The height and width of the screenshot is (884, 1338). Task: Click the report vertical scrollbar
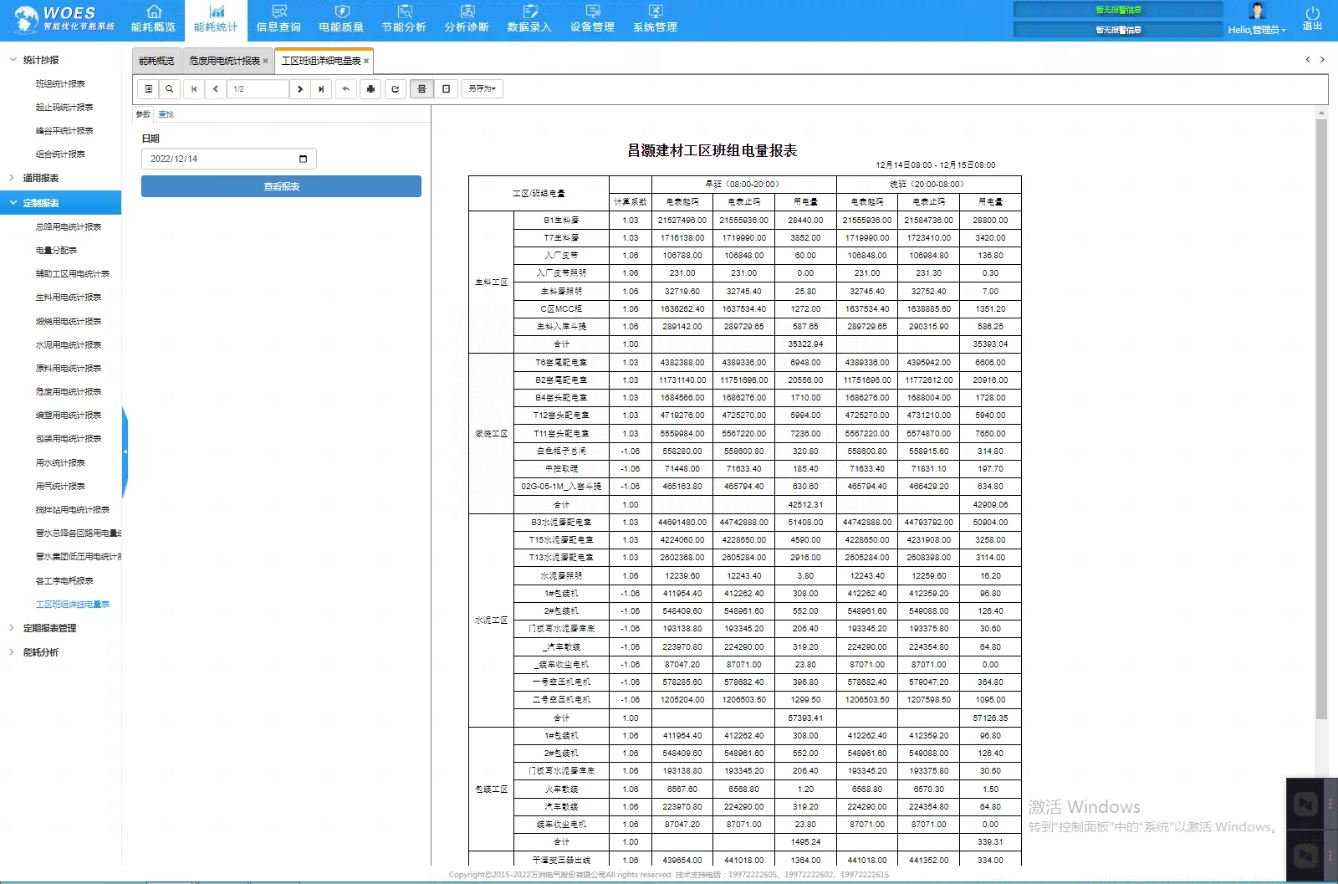point(1321,420)
